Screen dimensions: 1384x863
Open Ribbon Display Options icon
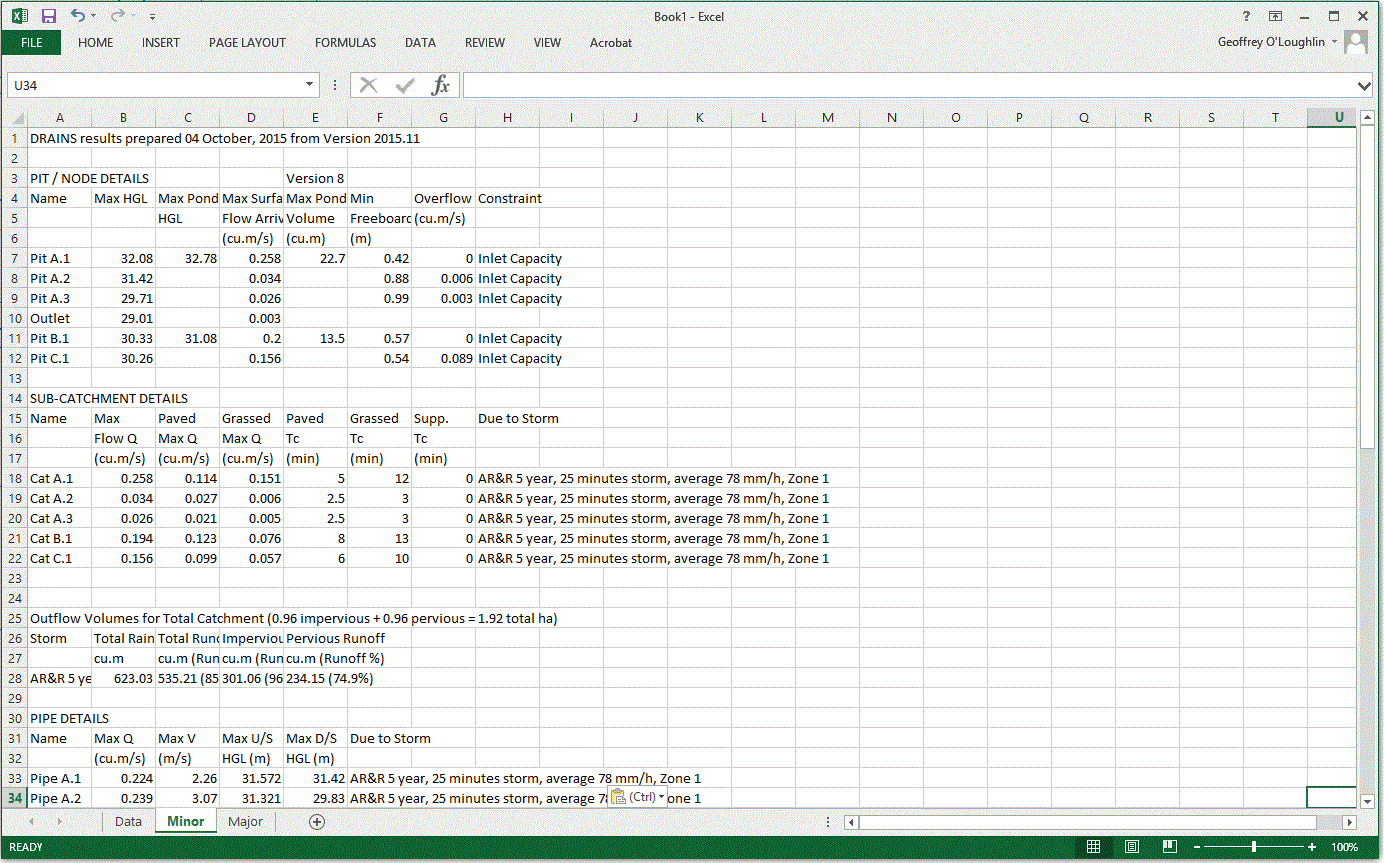[1275, 16]
